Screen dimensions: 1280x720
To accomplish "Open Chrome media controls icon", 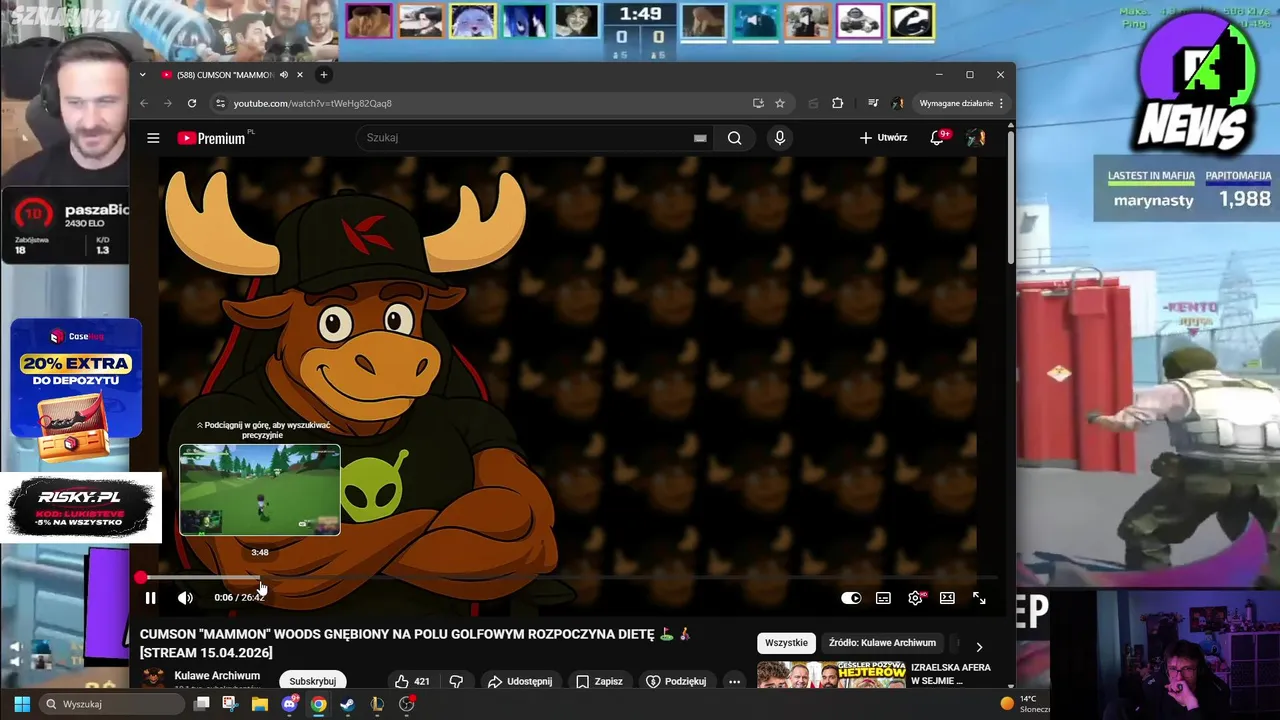I will [x=873, y=103].
